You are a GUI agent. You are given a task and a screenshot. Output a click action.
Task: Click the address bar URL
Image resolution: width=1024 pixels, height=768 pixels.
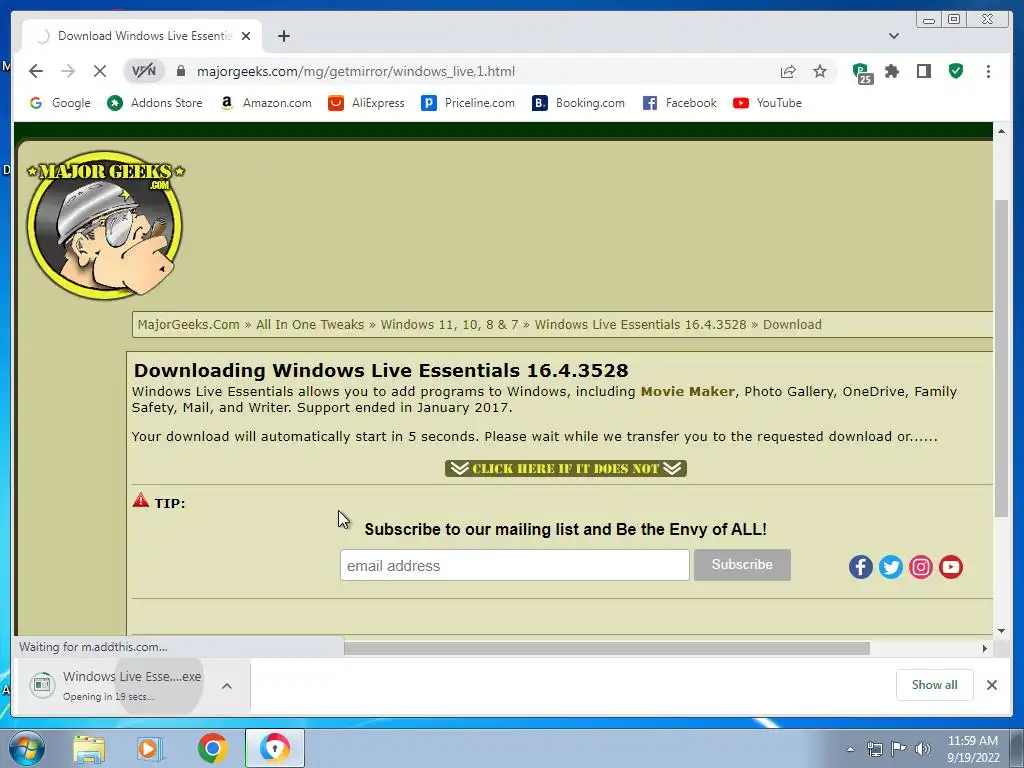[x=356, y=71]
